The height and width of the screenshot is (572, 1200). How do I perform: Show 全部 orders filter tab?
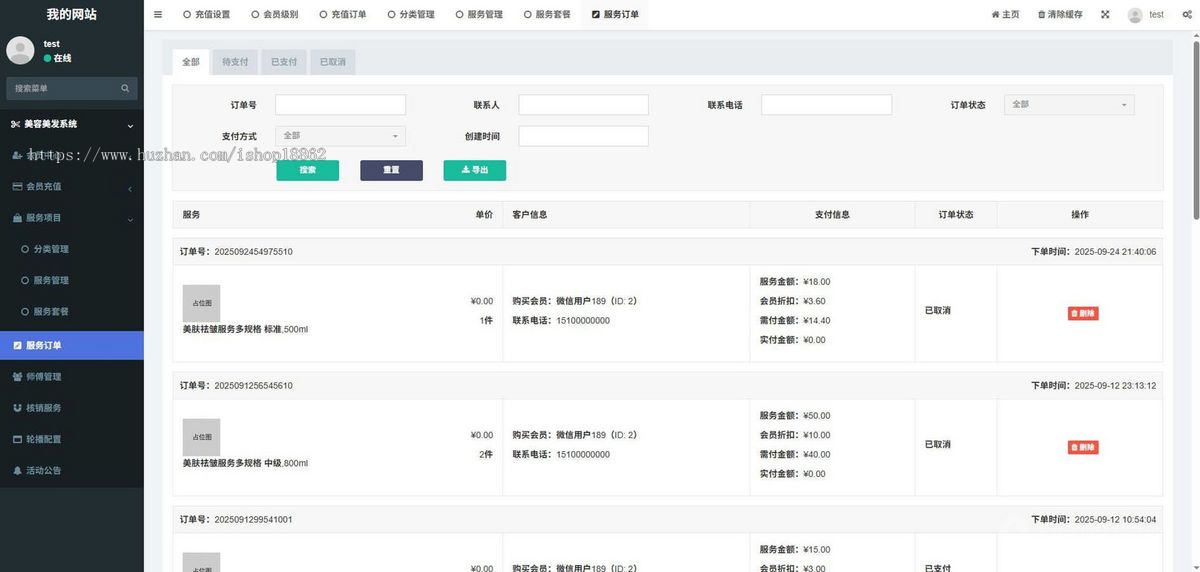[x=190, y=62]
